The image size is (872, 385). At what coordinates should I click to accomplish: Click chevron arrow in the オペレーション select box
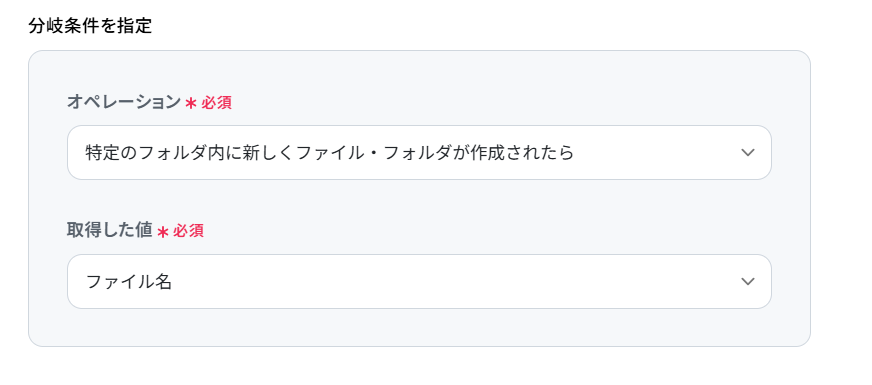(748, 152)
